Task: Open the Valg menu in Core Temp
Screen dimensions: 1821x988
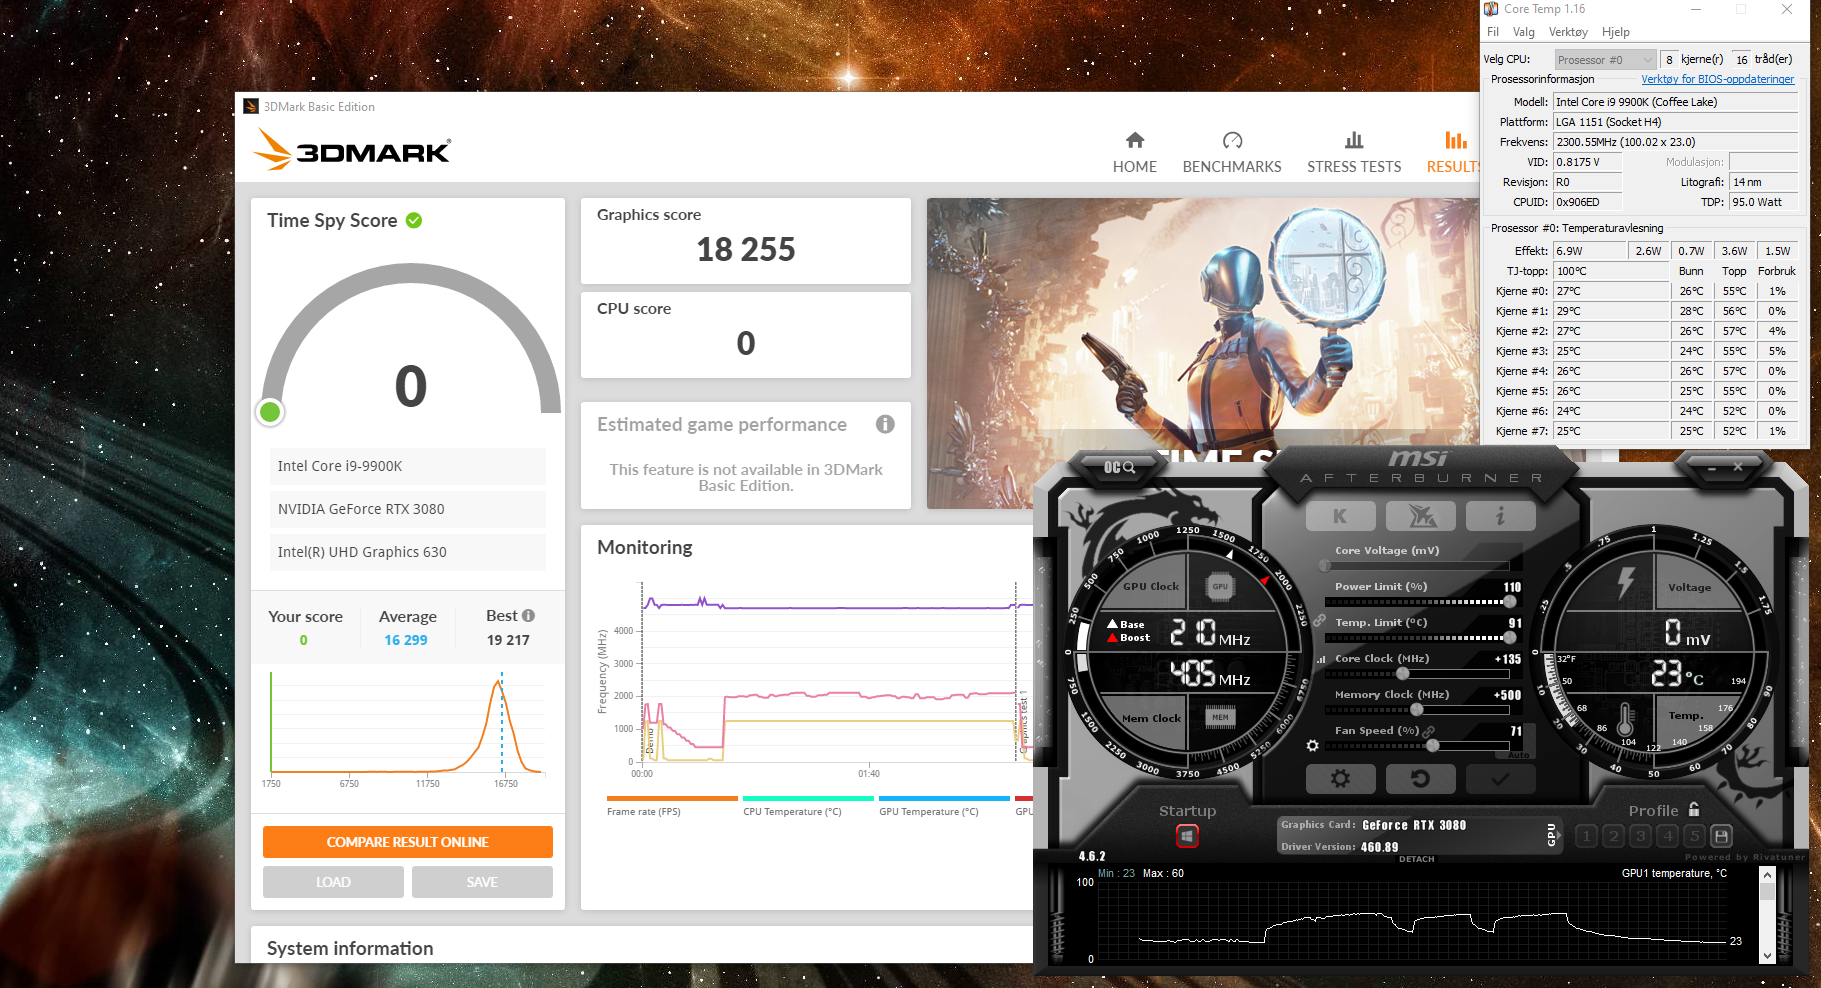Action: pos(1524,32)
